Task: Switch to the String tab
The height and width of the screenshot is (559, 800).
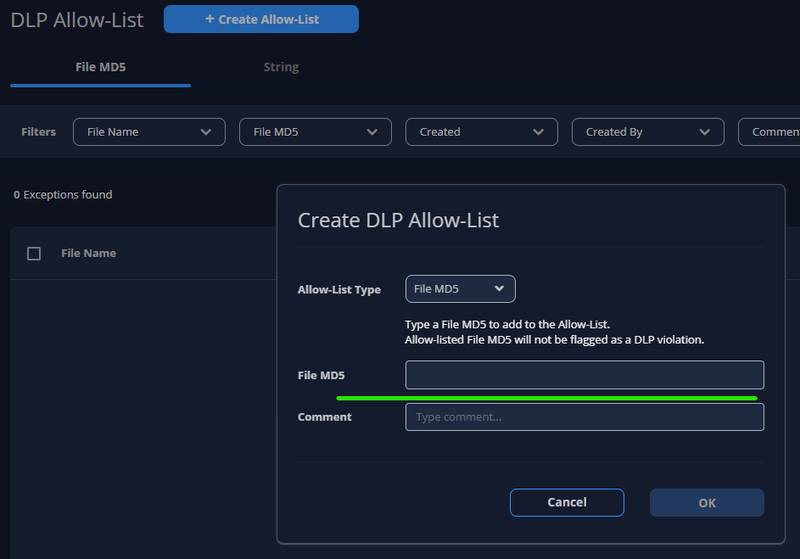Action: pos(281,67)
